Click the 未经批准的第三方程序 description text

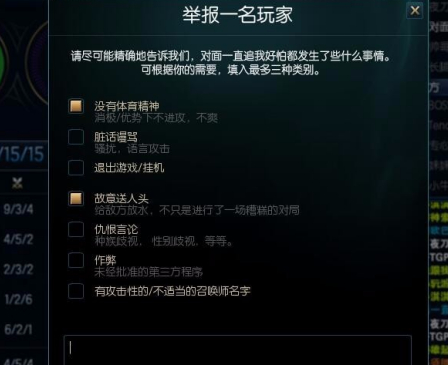click(x=148, y=272)
